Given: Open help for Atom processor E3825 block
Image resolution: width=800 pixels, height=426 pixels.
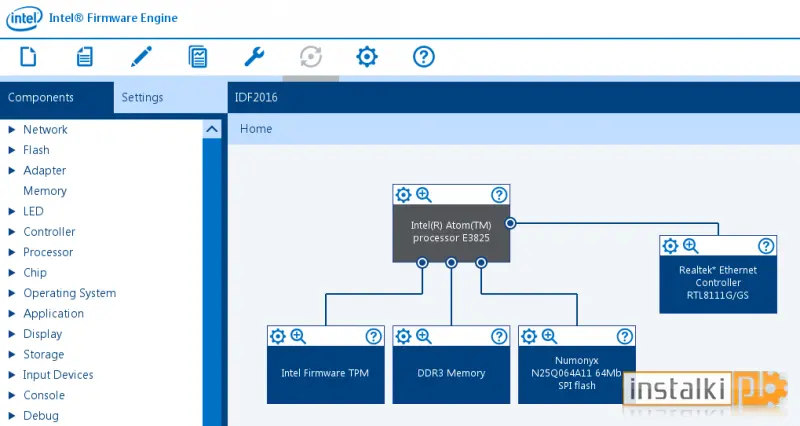Looking at the screenshot, I should (x=499, y=195).
